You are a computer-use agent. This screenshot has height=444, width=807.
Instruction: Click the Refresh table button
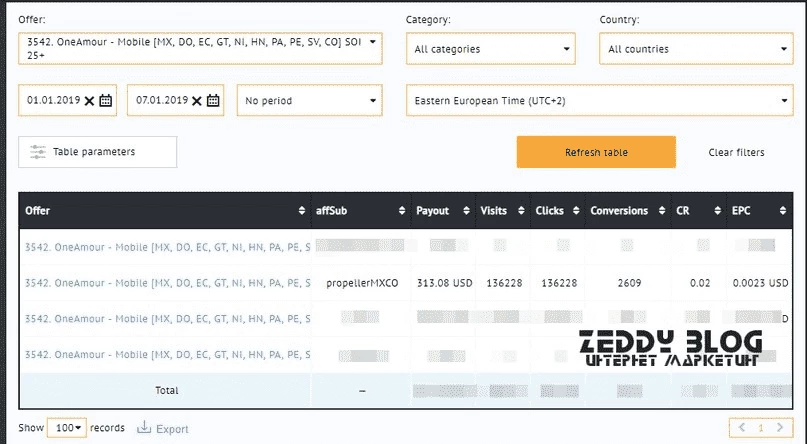tap(596, 152)
